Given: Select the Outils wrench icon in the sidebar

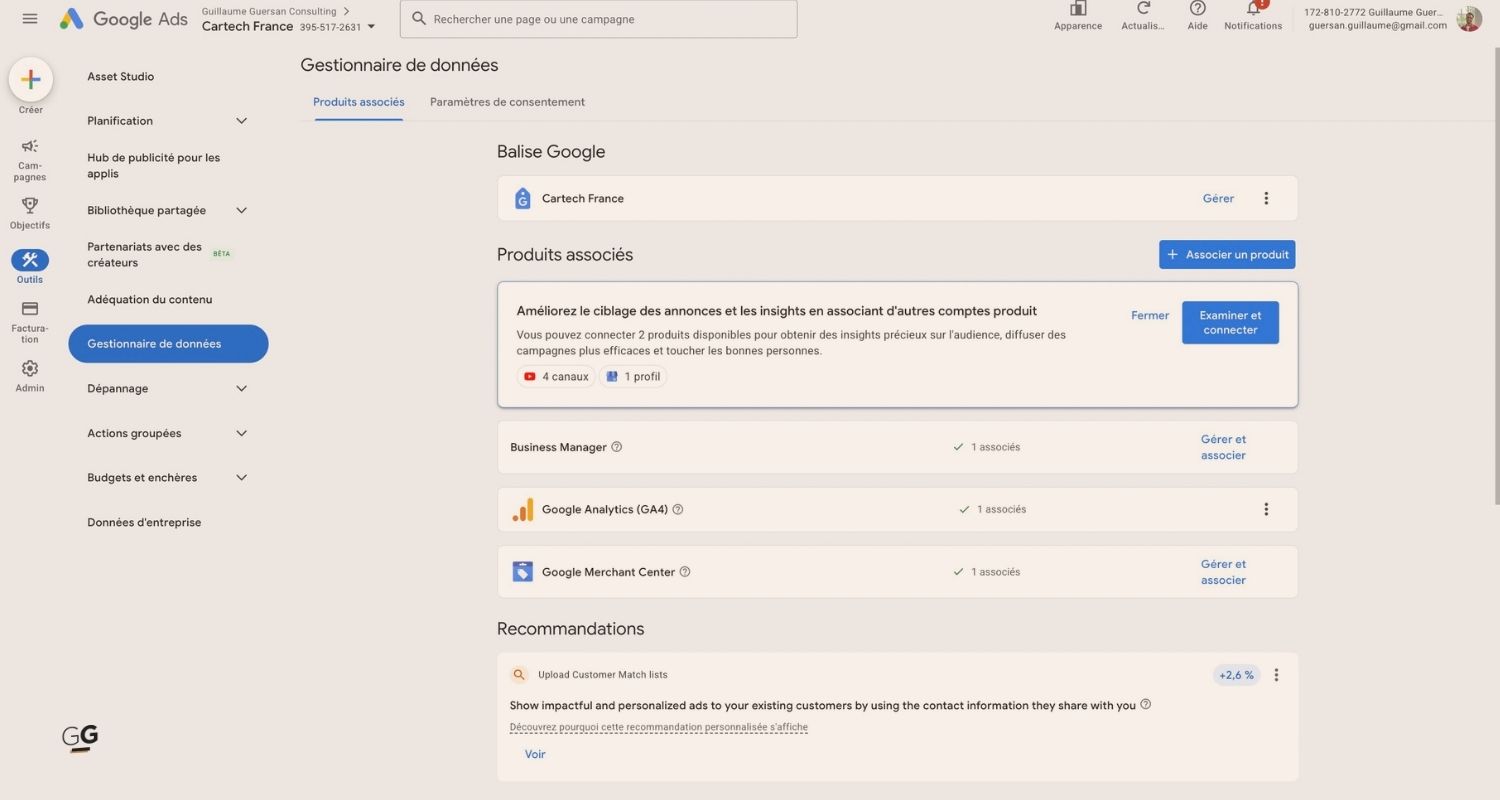Looking at the screenshot, I should coord(29,260).
